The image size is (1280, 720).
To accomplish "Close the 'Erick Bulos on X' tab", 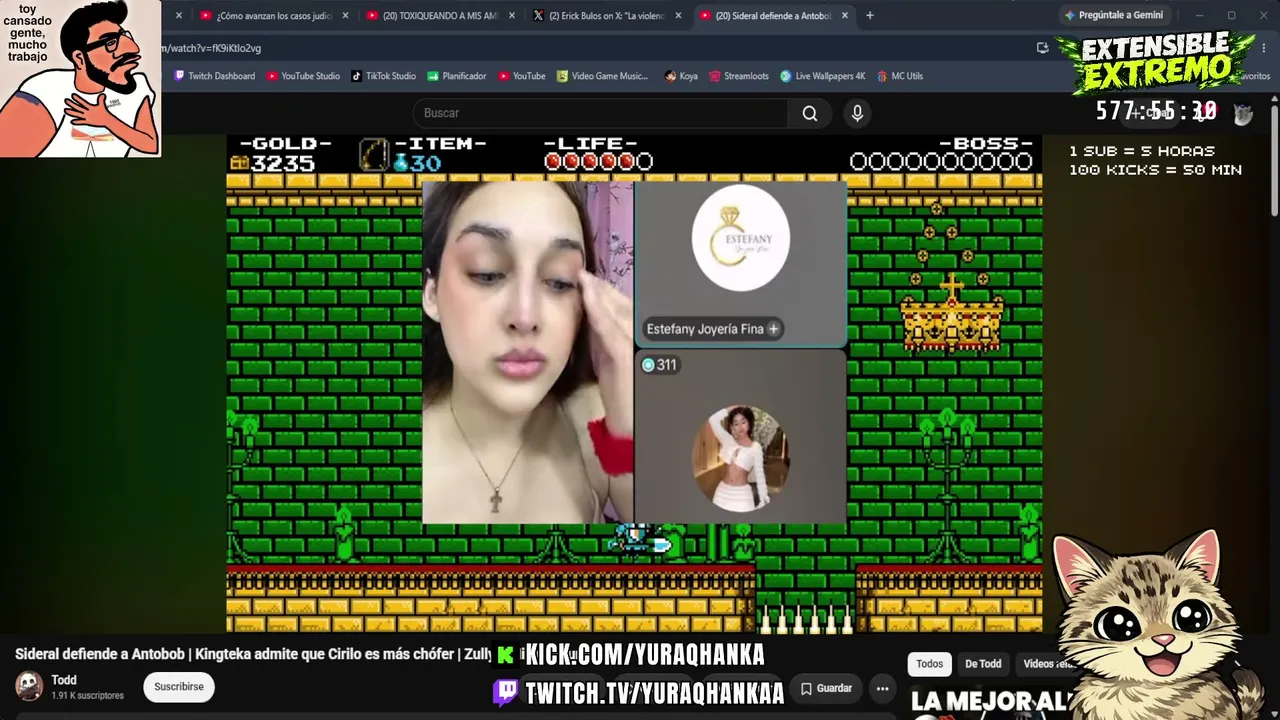I will tap(678, 16).
